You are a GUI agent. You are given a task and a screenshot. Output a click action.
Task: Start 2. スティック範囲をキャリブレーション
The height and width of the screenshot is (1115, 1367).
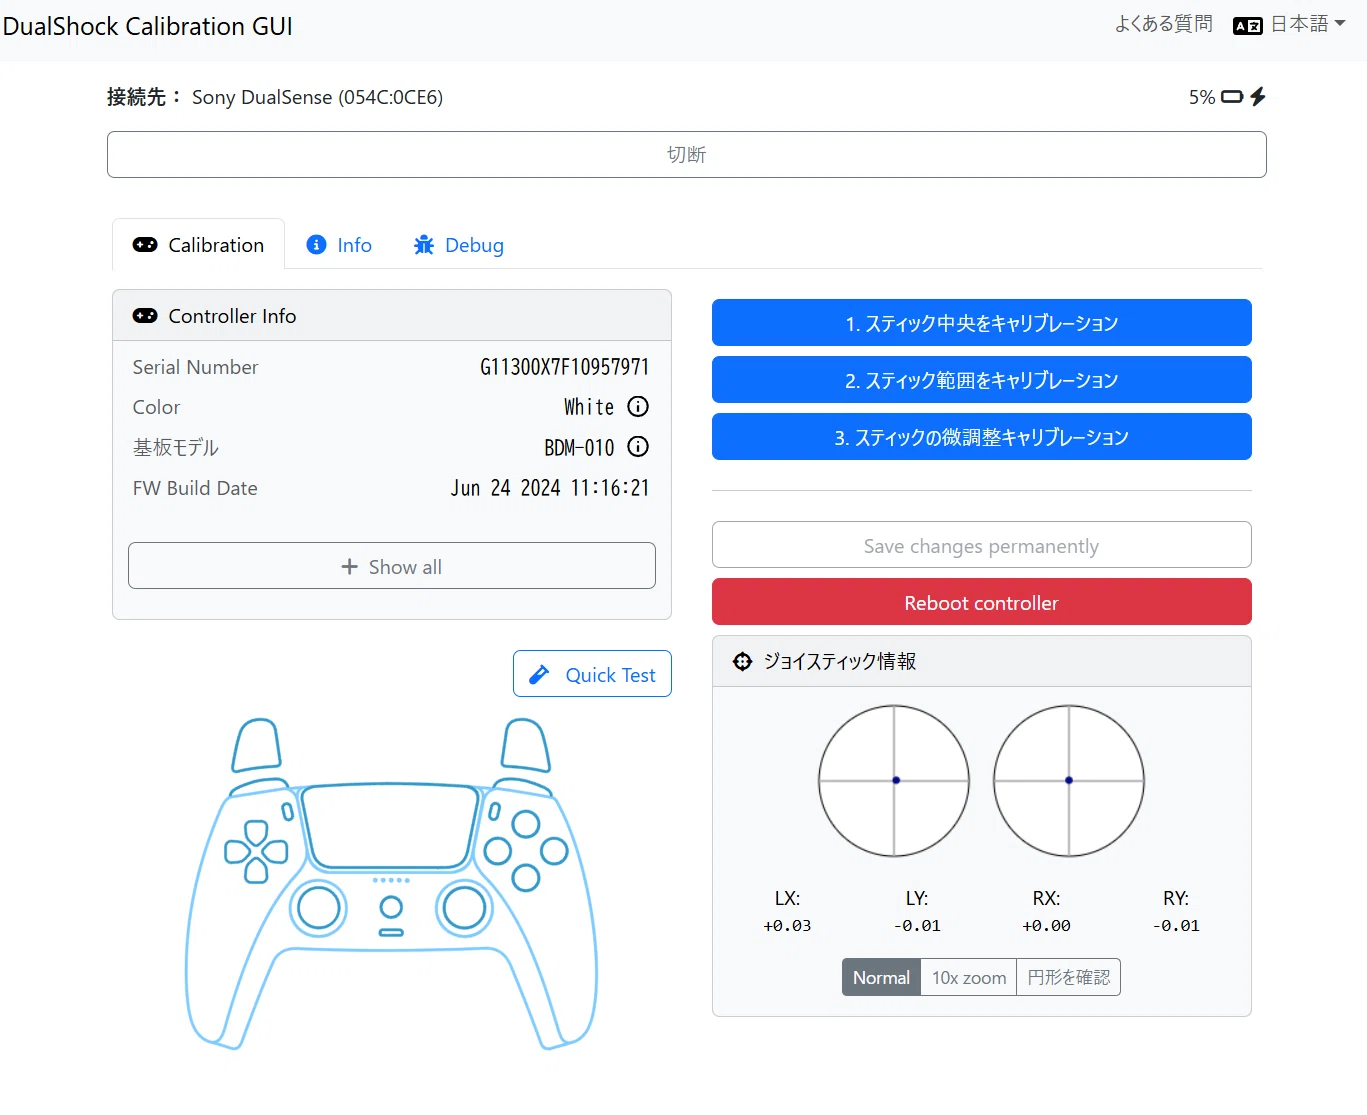[x=982, y=380]
